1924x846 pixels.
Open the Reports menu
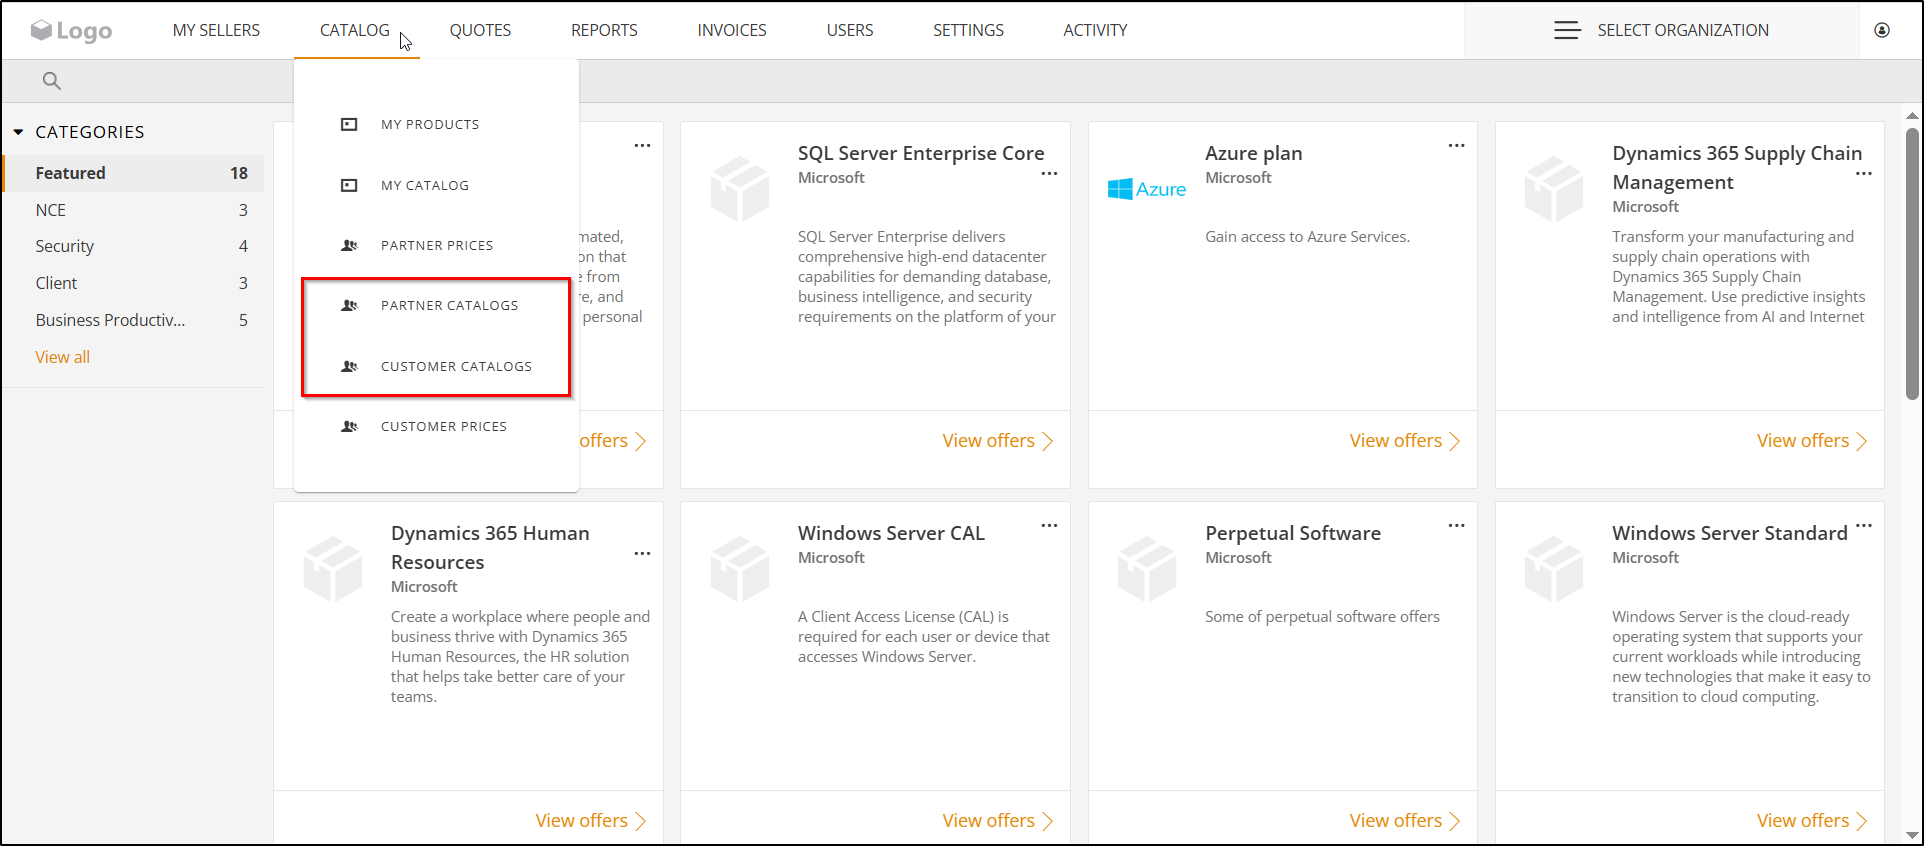(x=604, y=30)
